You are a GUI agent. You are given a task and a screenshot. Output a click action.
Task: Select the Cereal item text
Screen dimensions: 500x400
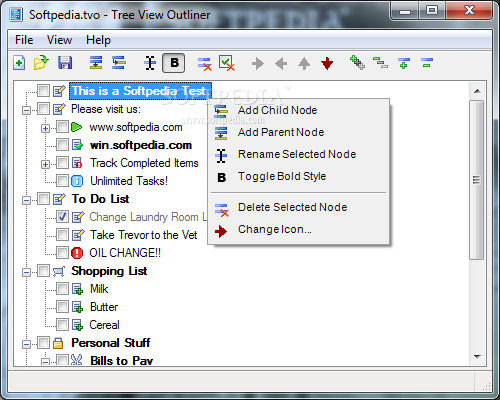coord(104,325)
